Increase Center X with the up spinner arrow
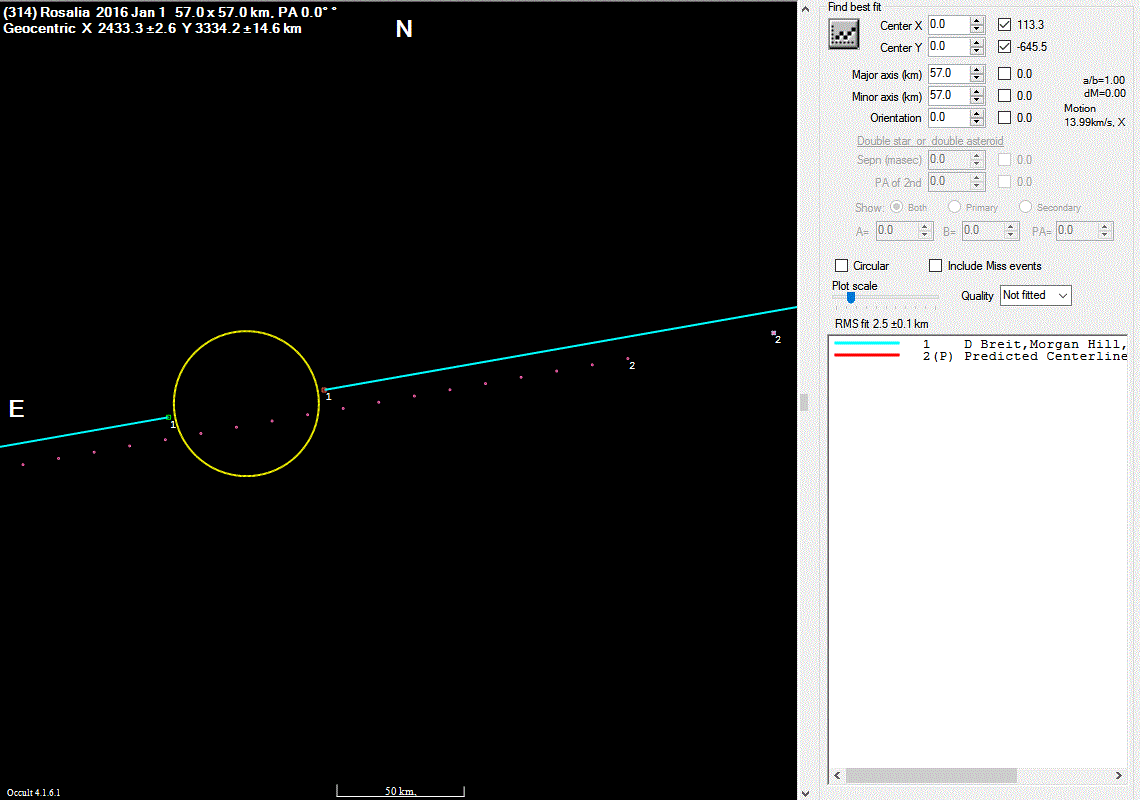Screen dimensions: 1140x800 tap(977, 20)
